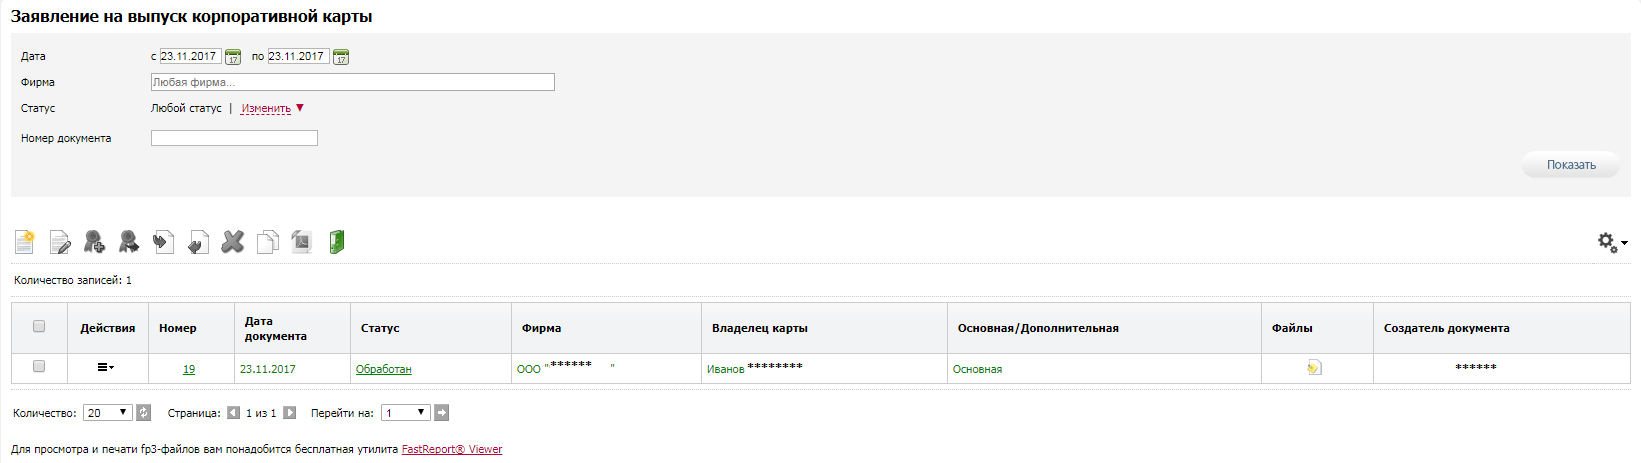Click the Номер документа input field
The width and height of the screenshot is (1641, 463).
[x=234, y=138]
